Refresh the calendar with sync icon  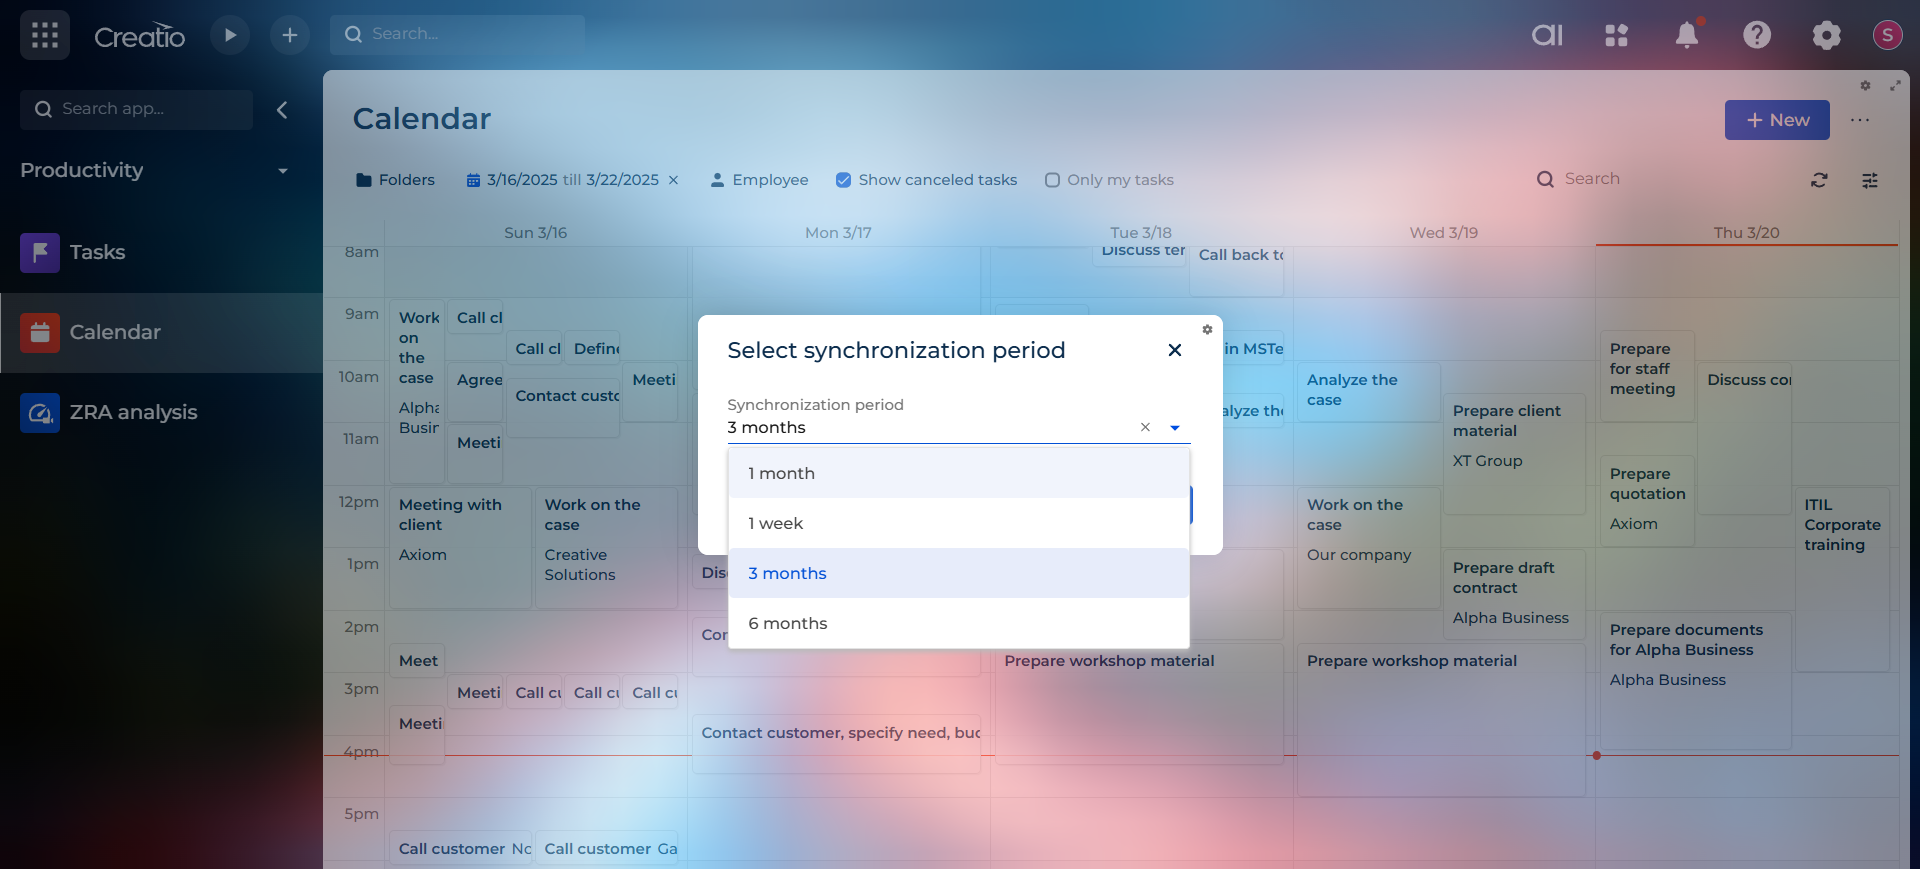(1819, 180)
